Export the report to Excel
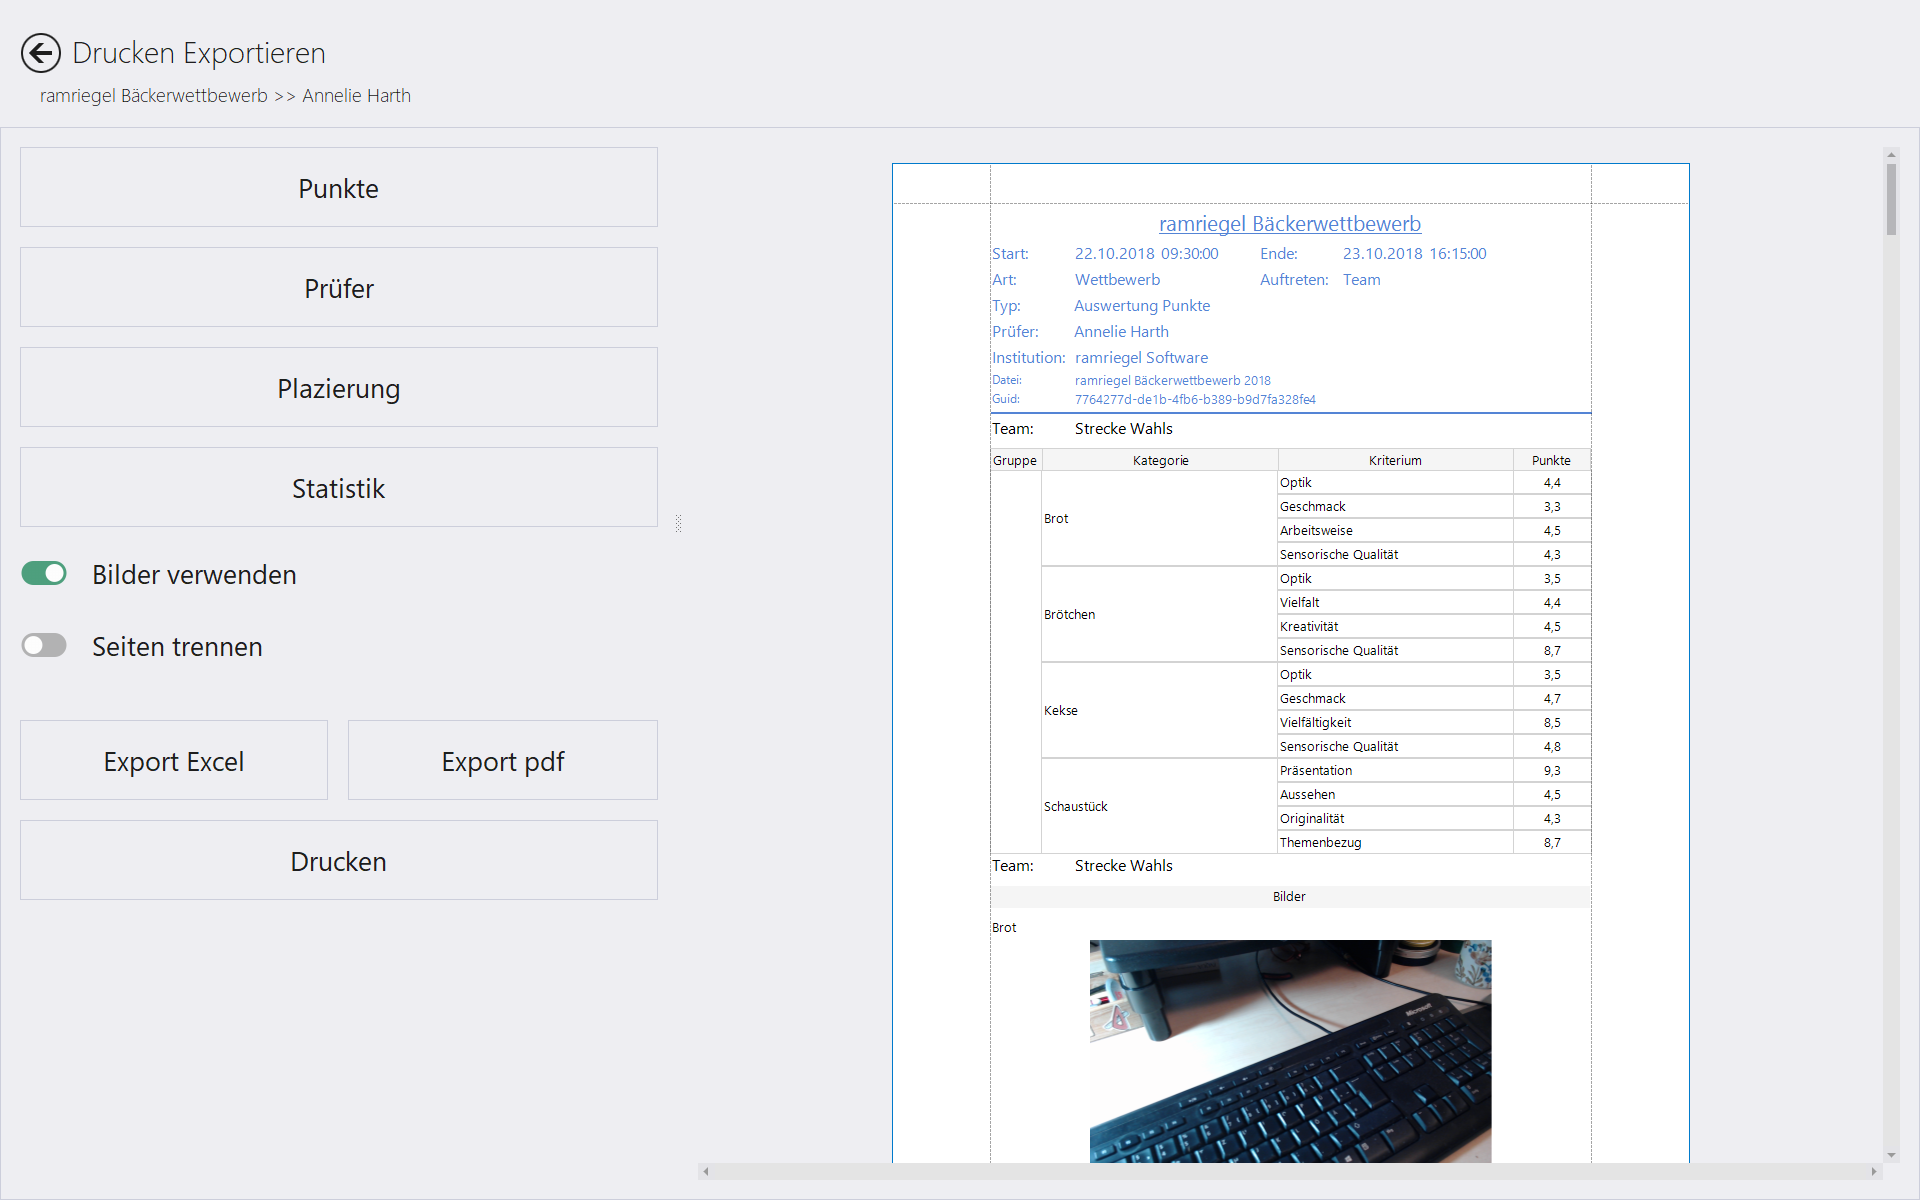Image resolution: width=1920 pixels, height=1200 pixels. (173, 761)
